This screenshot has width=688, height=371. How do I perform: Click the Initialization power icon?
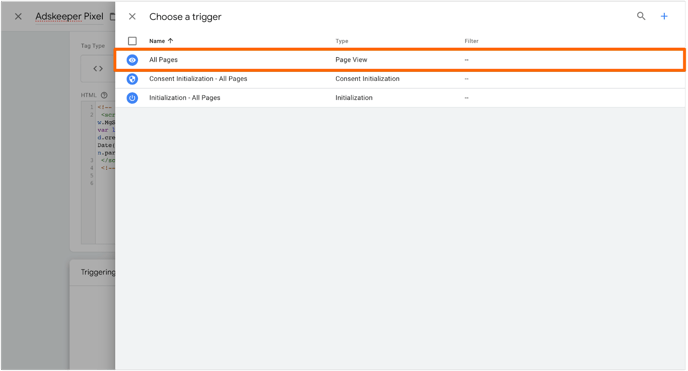[132, 98]
